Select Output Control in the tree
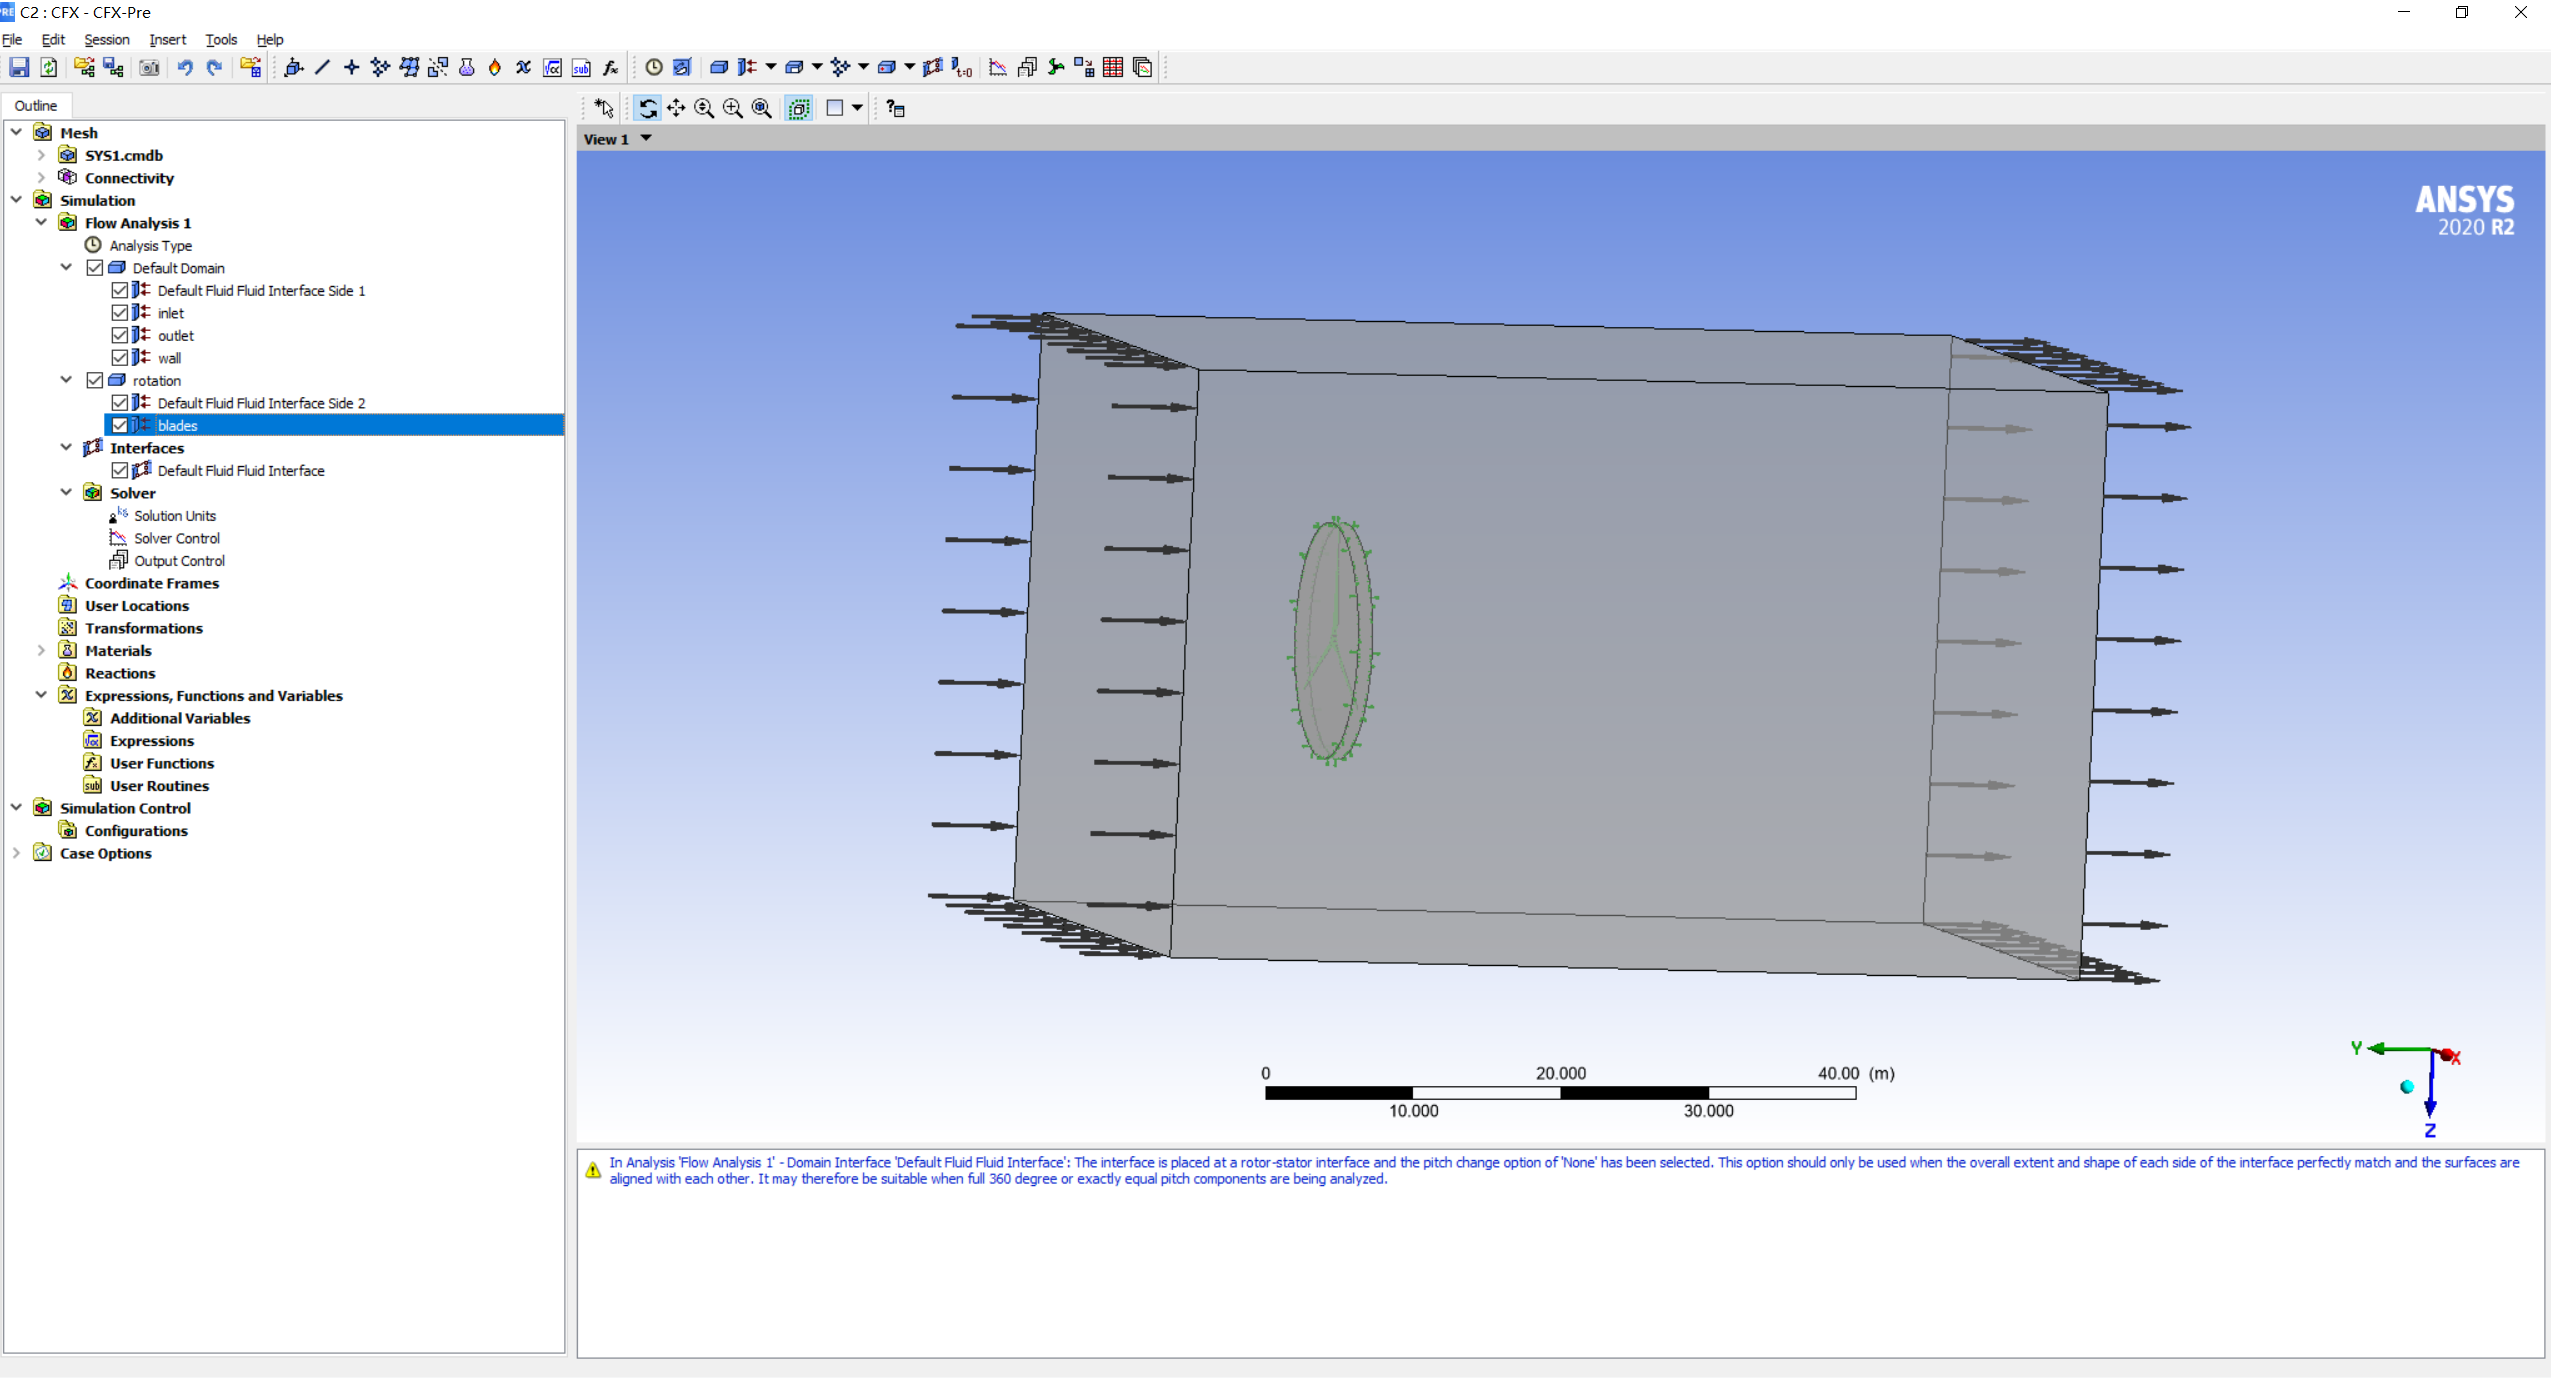The width and height of the screenshot is (2551, 1378). tap(179, 560)
